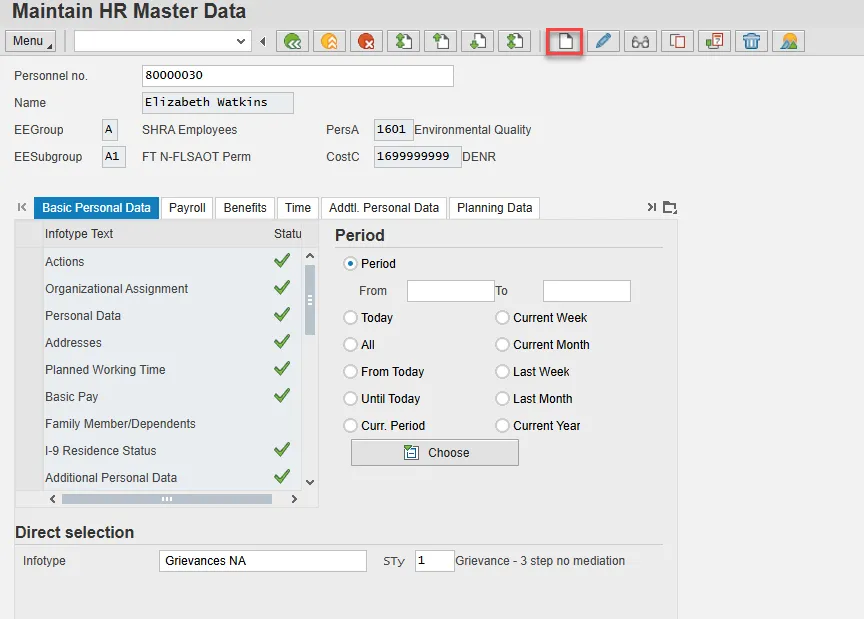The width and height of the screenshot is (864, 619).
Task: Select the Current Month radio option
Action: [502, 345]
